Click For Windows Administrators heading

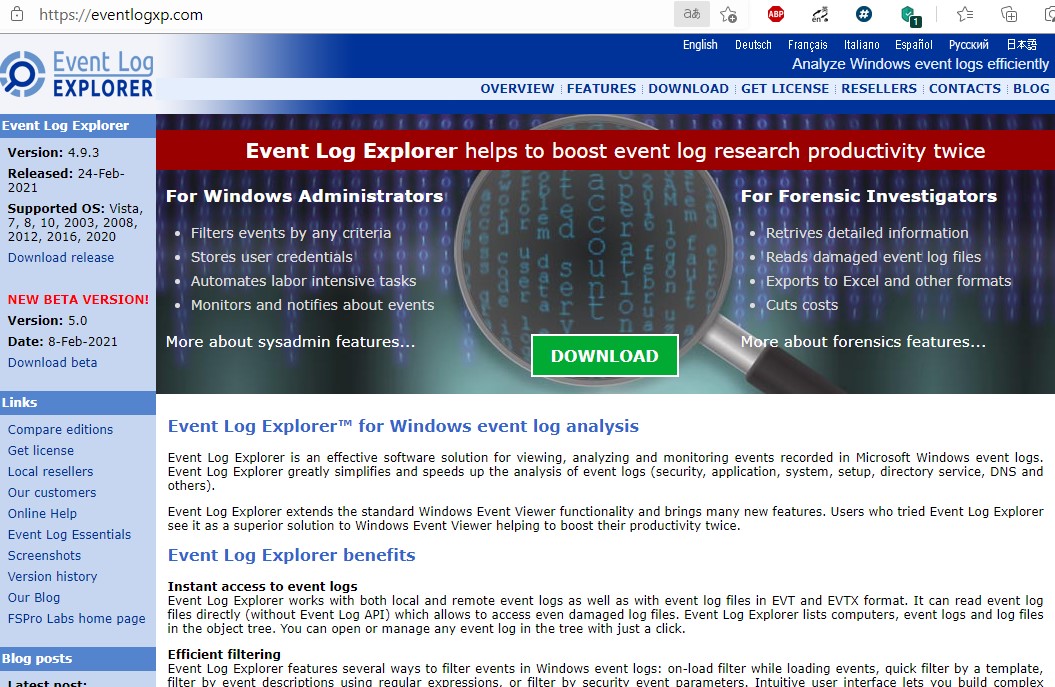[304, 196]
